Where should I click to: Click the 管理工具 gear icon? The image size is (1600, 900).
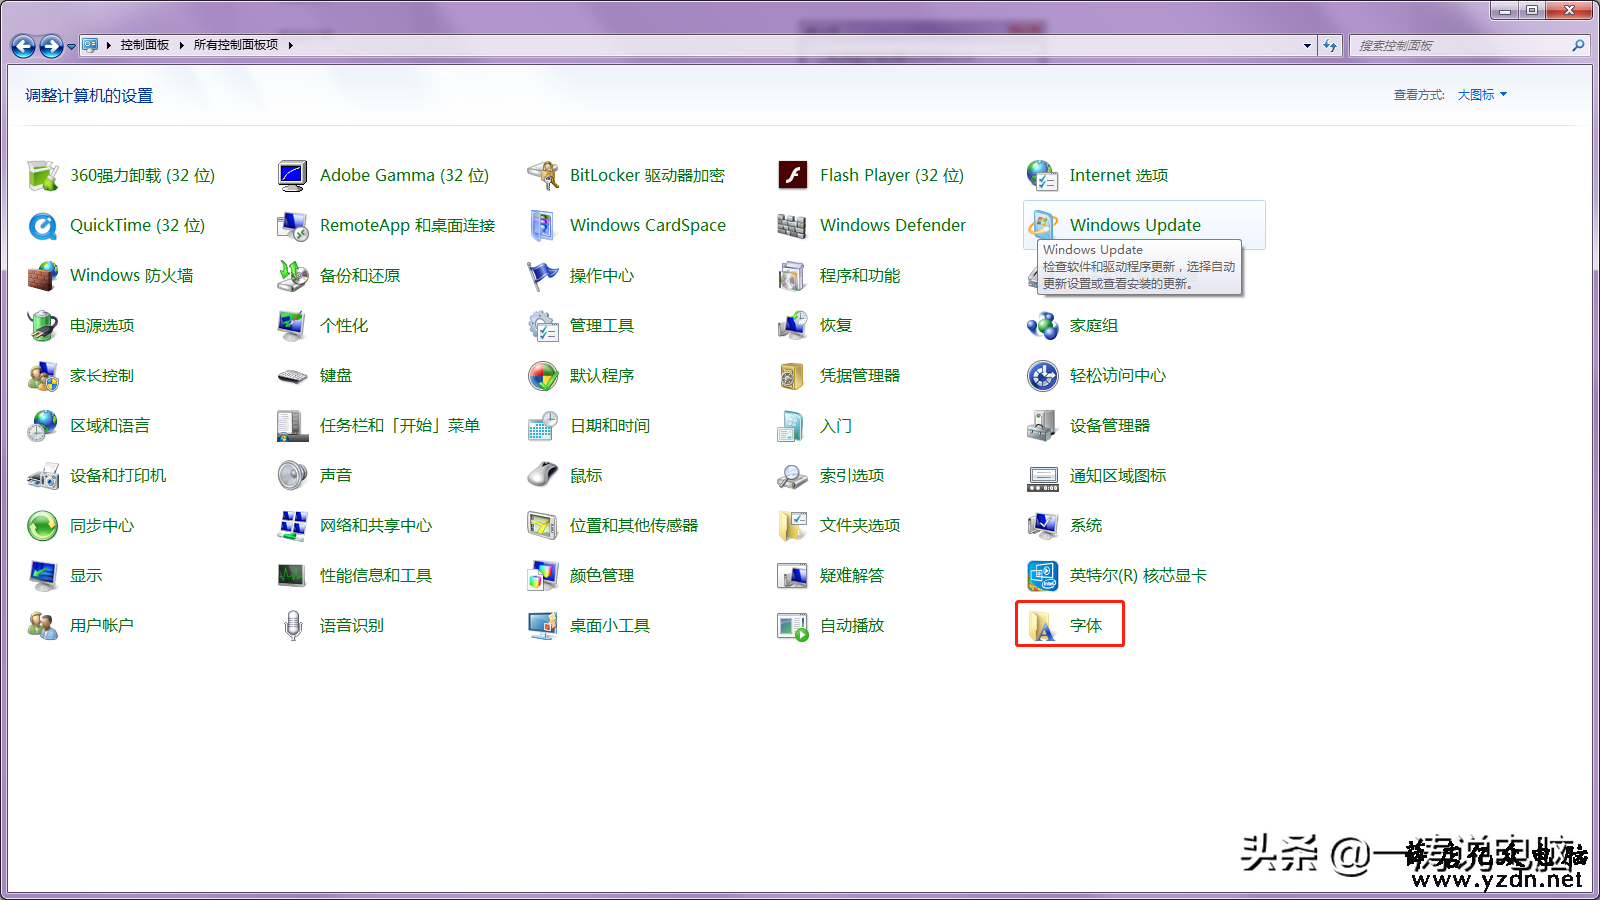(x=543, y=325)
